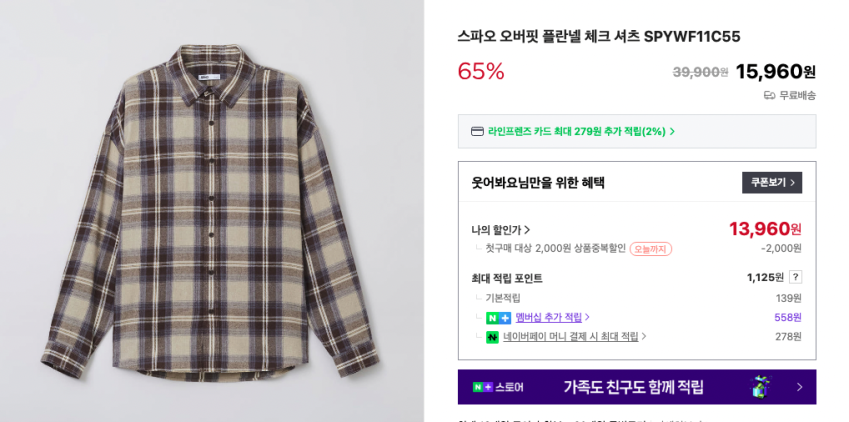This screenshot has width=849, height=422.
Task: Click the free shipping truck icon
Action: [x=769, y=95]
